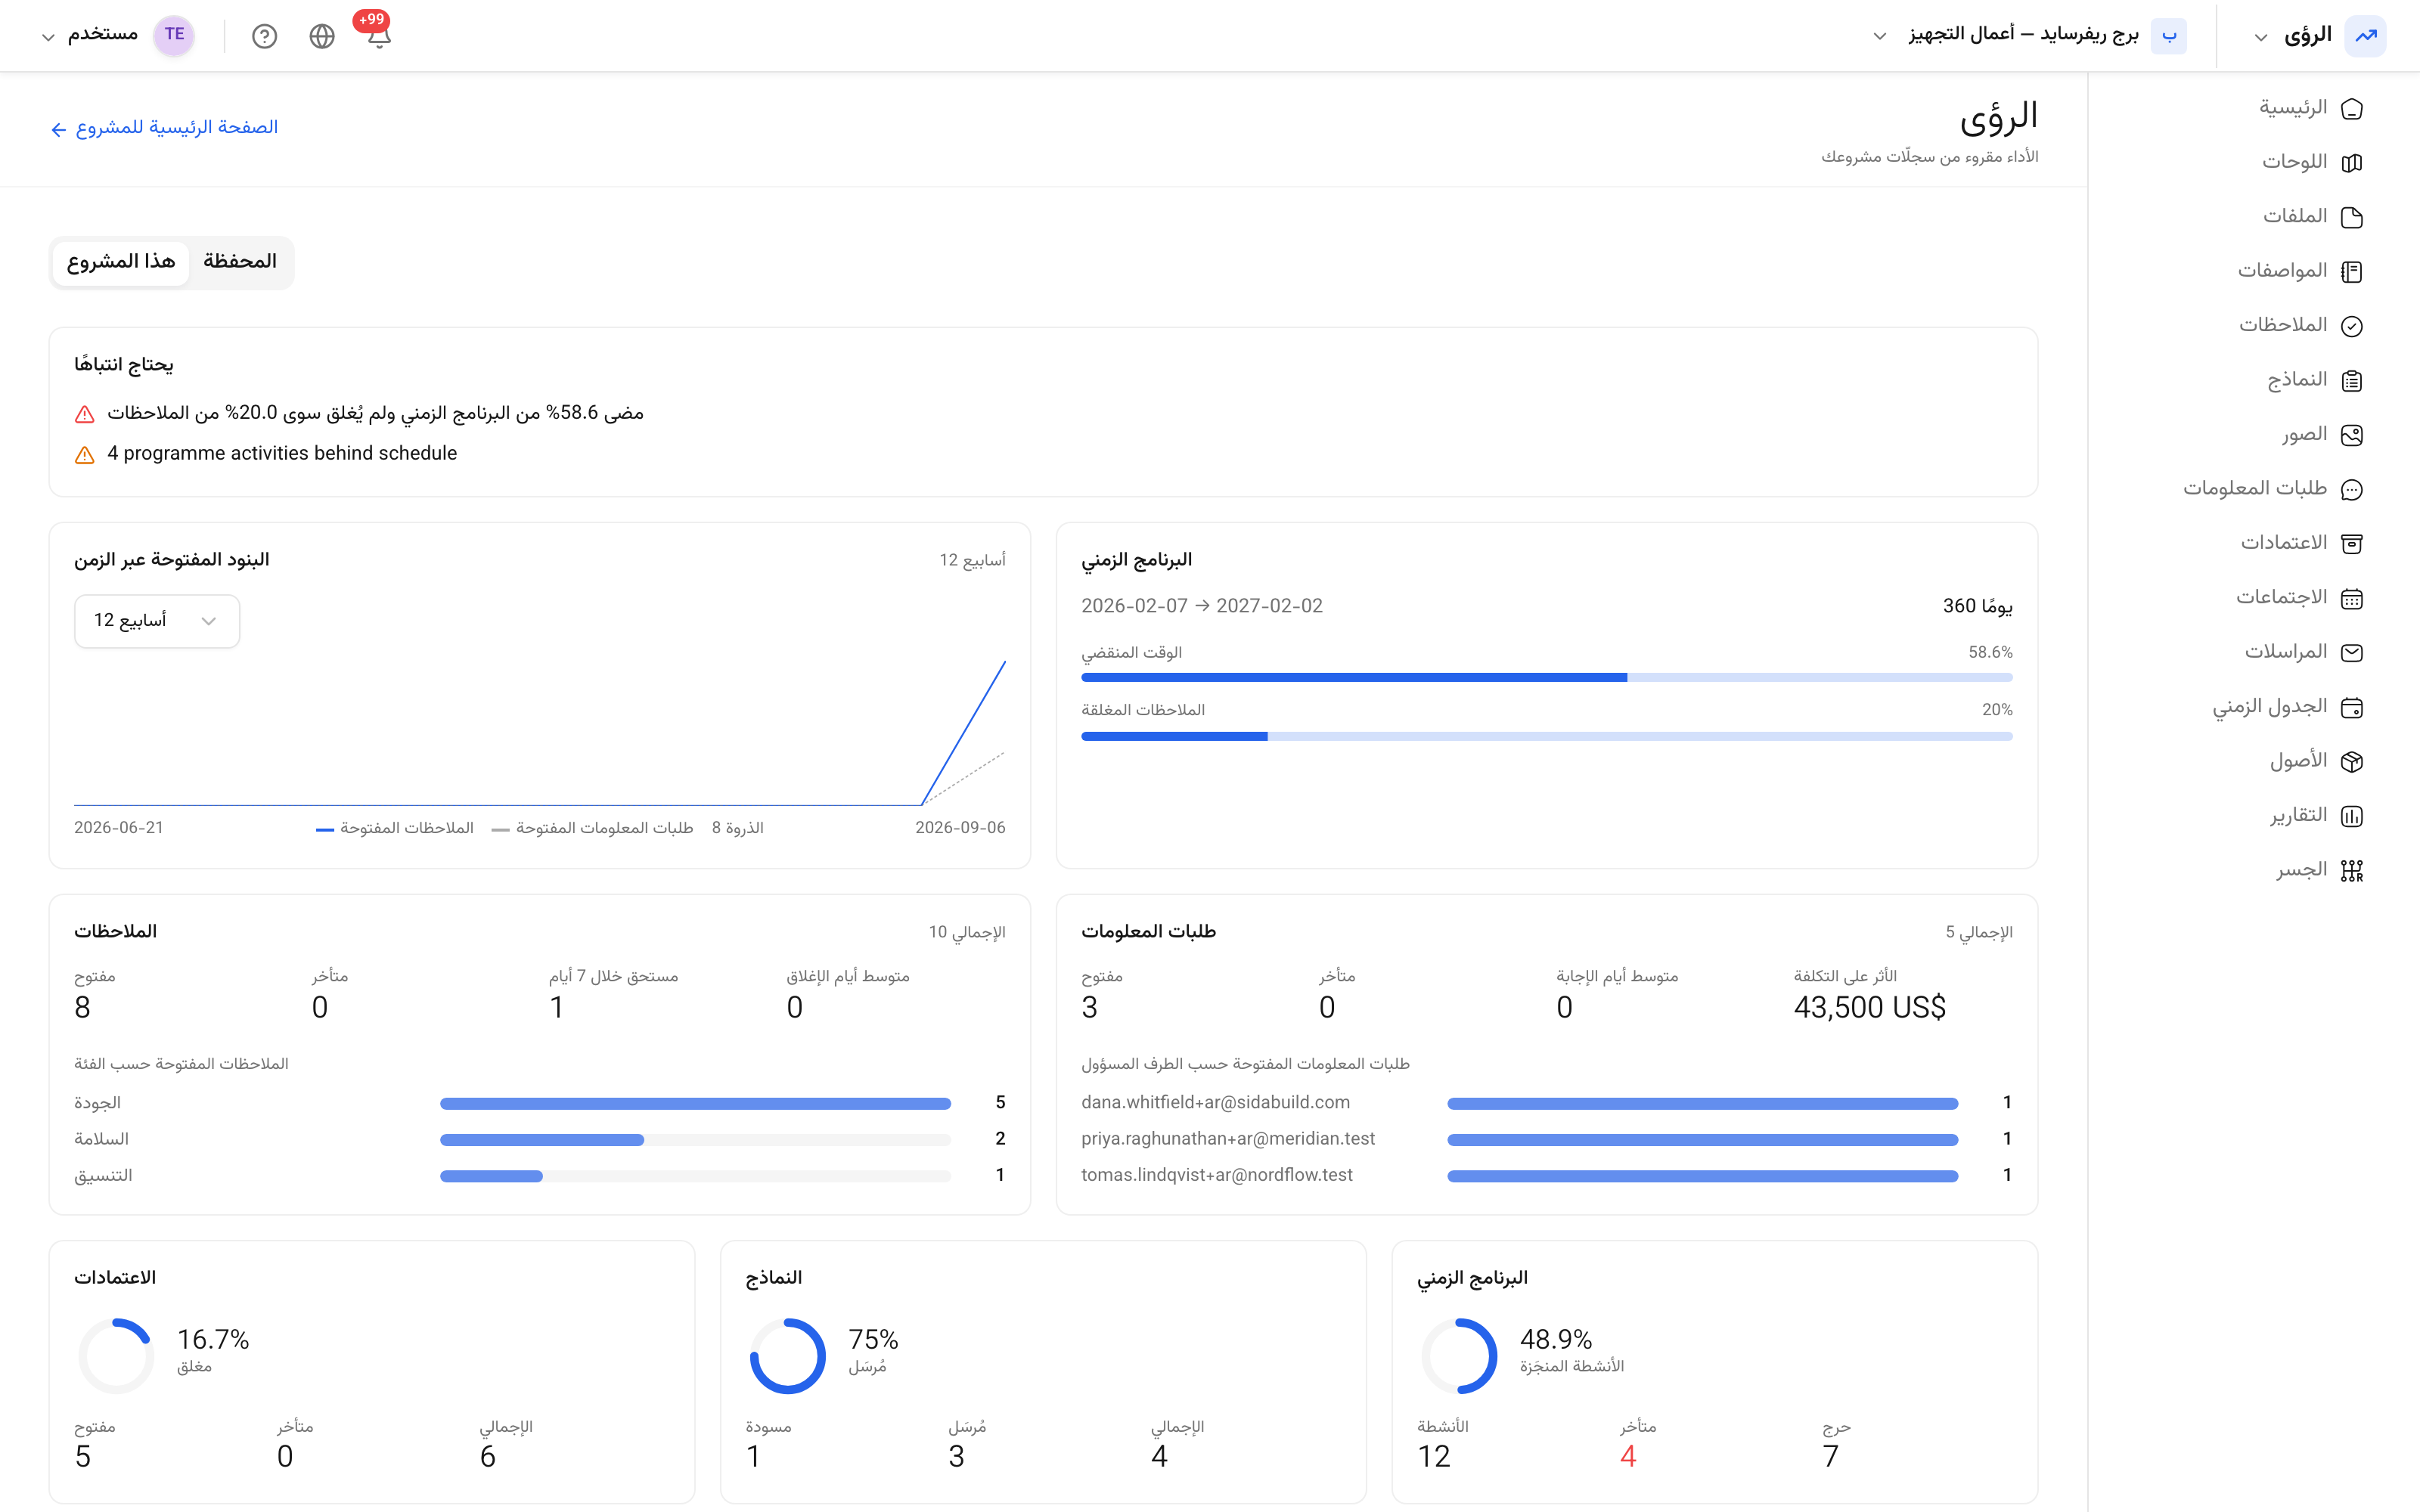Open notifications bell with +99 badge

coord(378,35)
